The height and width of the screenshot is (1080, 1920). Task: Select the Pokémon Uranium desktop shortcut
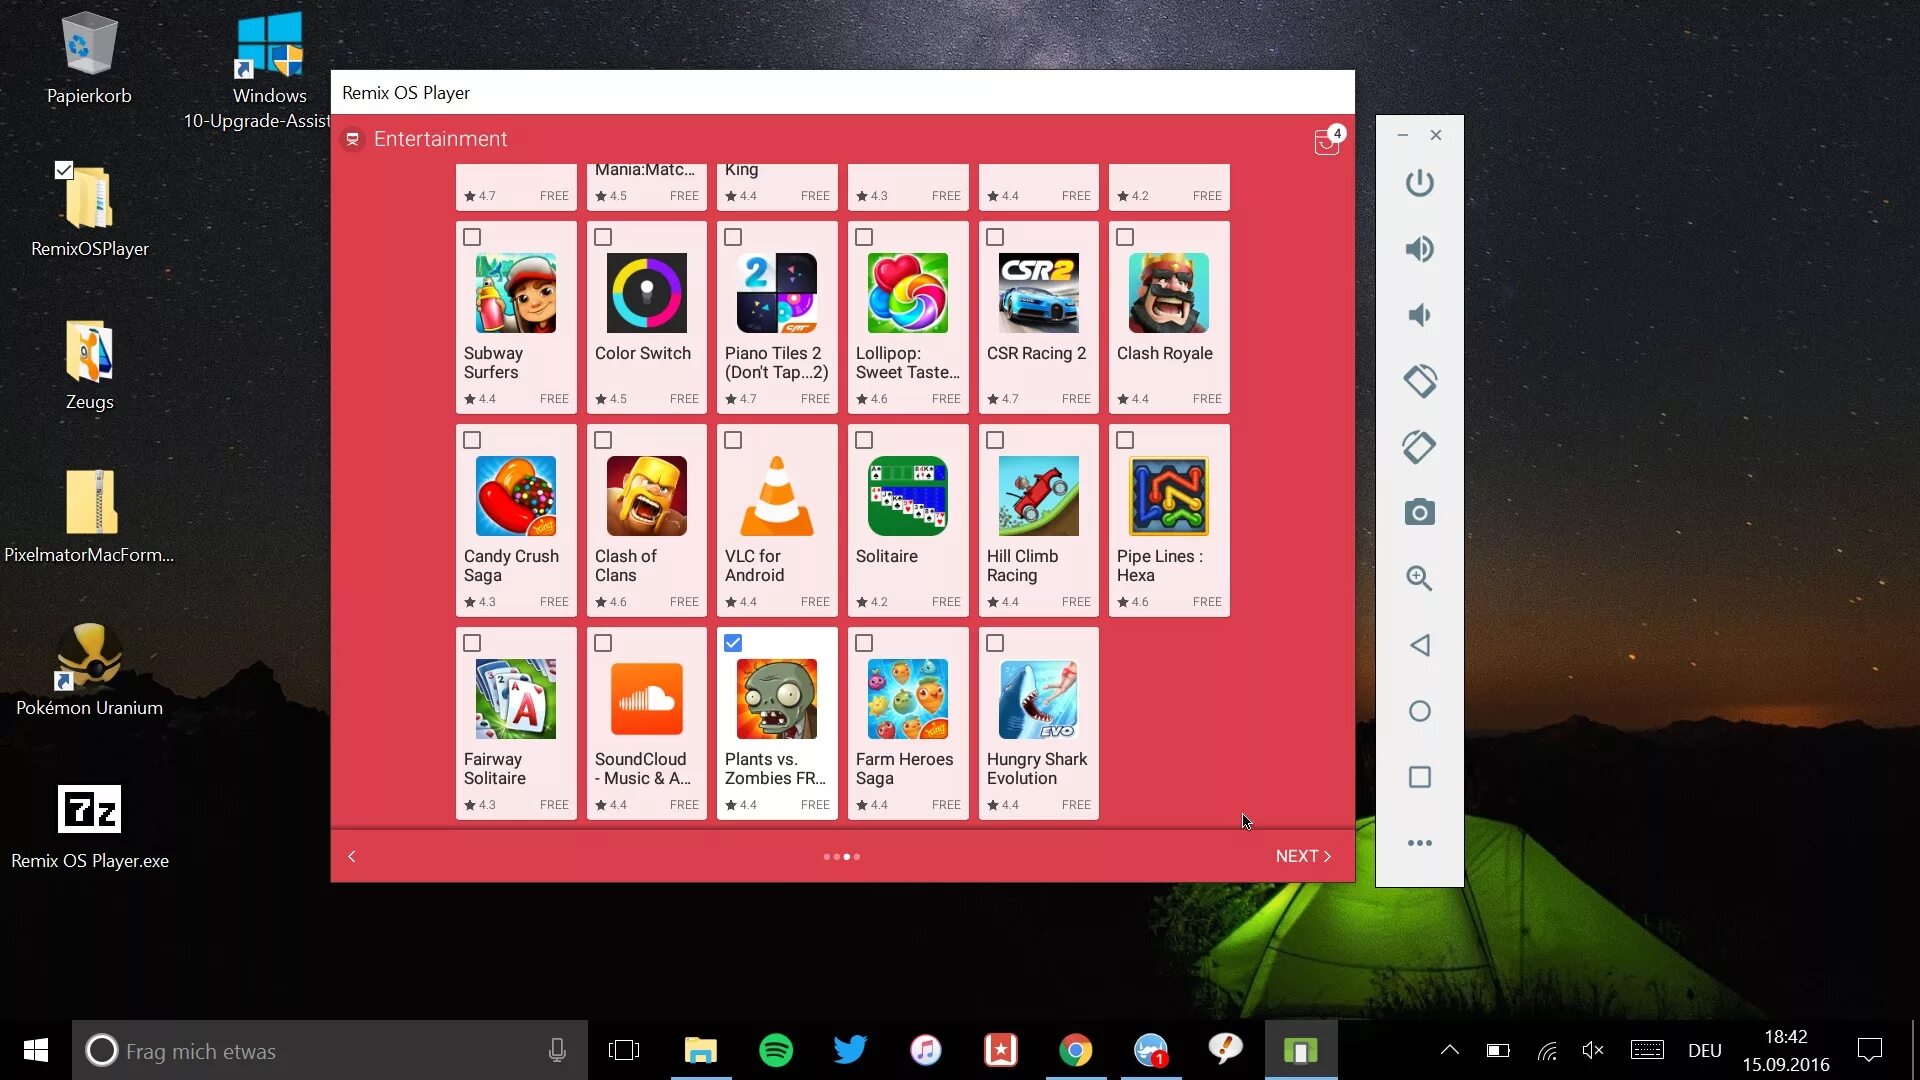[x=89, y=668]
